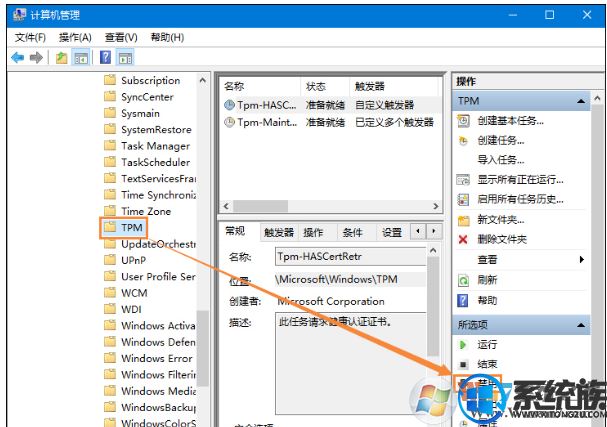Open the 文件(F) menu
This screenshot has height=427, width=607.
[x=30, y=38]
